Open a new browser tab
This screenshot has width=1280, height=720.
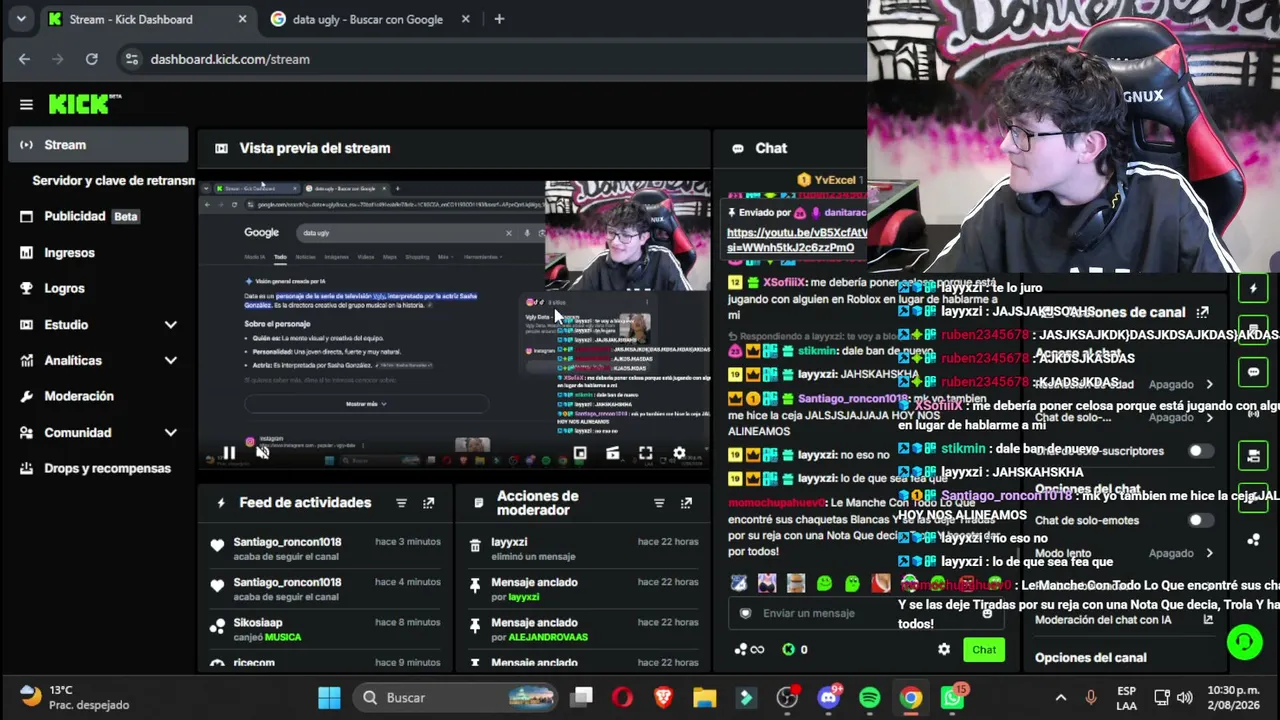[499, 19]
